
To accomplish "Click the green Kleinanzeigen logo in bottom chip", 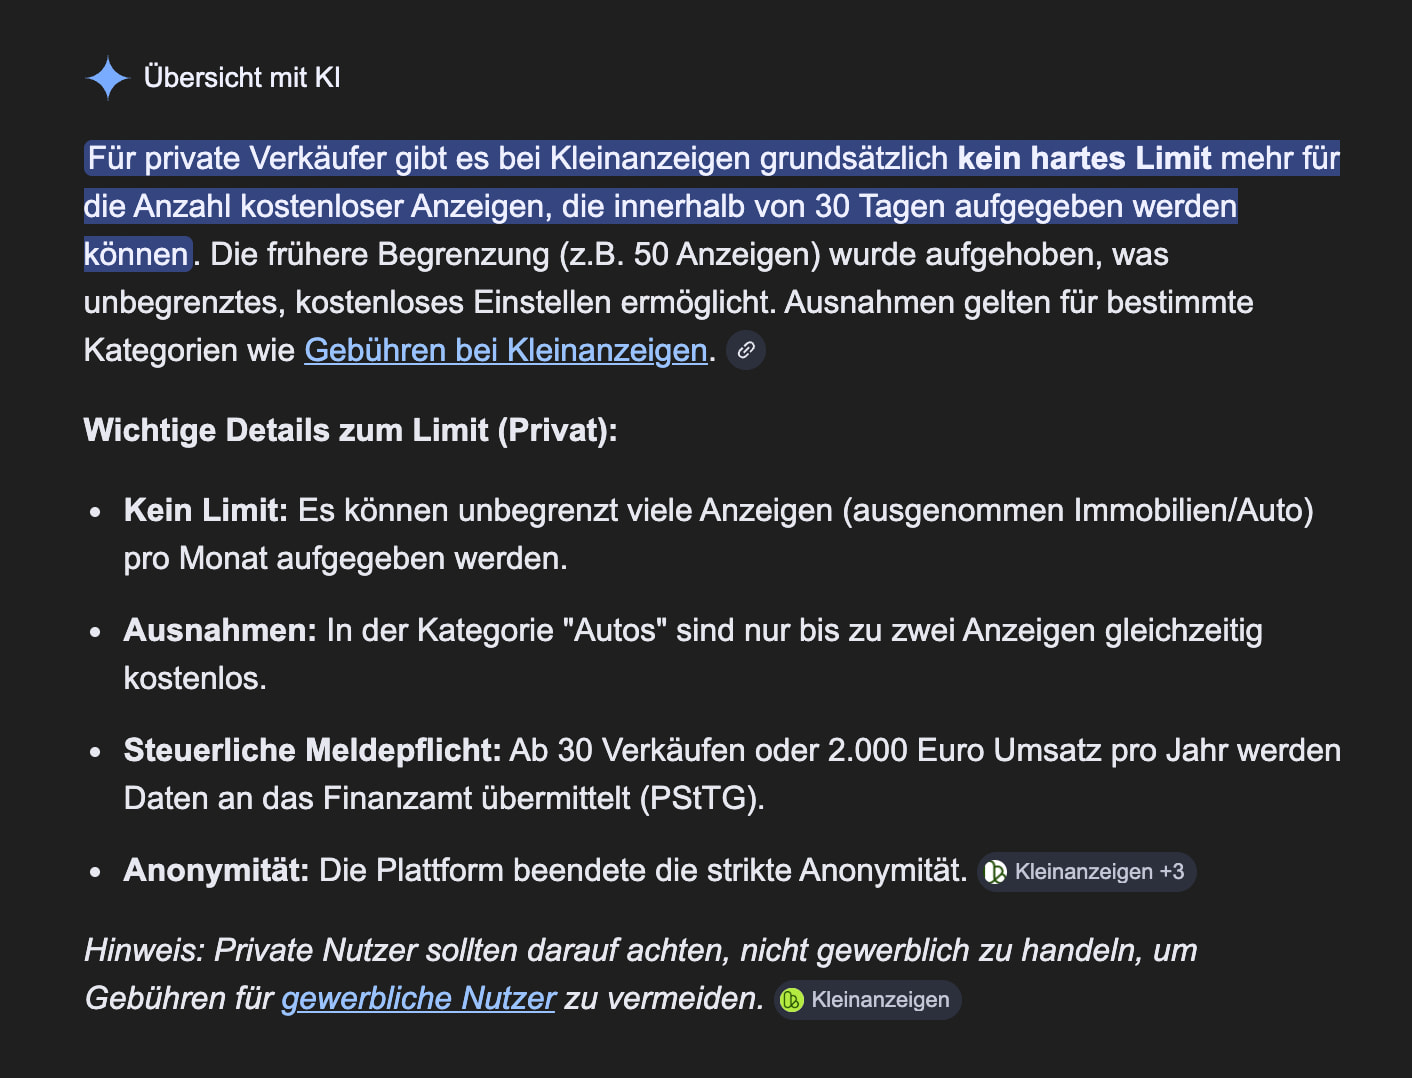I will click(x=792, y=1000).
